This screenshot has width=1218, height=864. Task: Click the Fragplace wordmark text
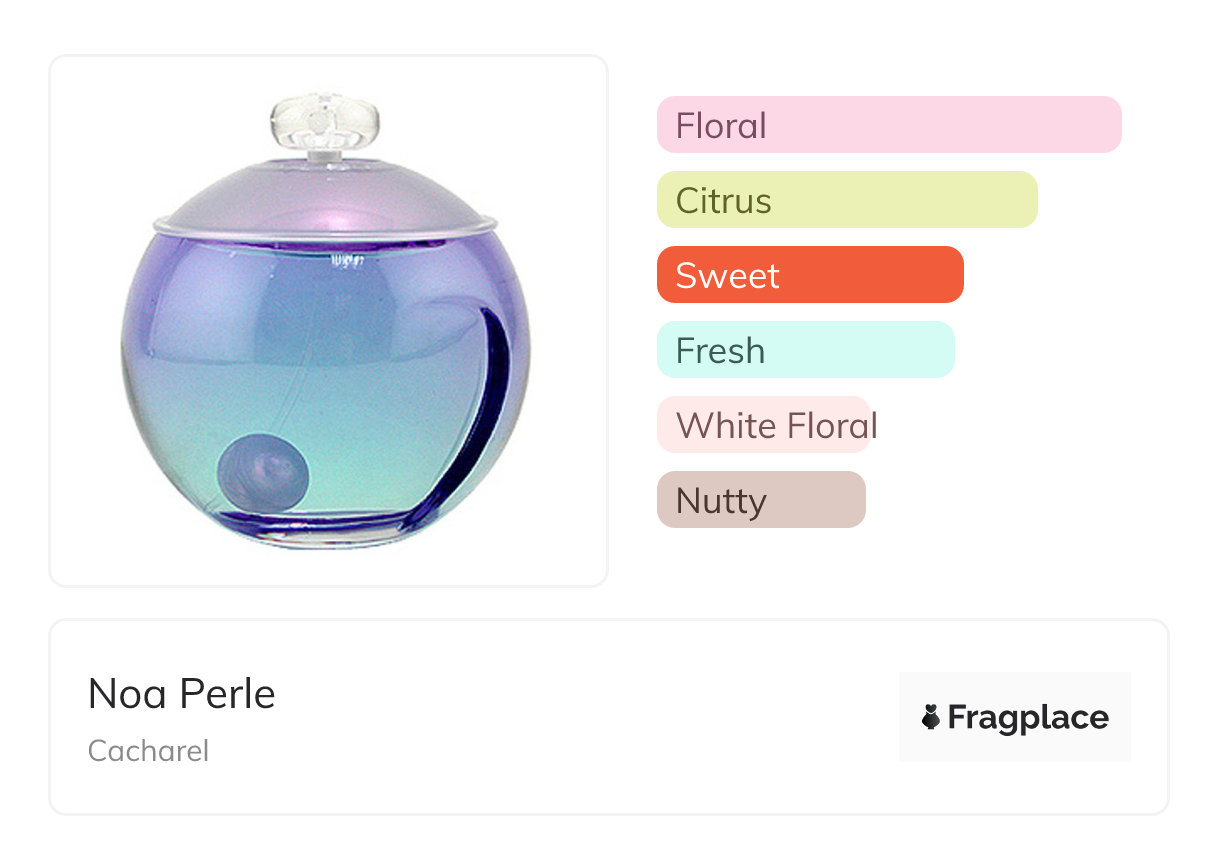(x=1028, y=717)
